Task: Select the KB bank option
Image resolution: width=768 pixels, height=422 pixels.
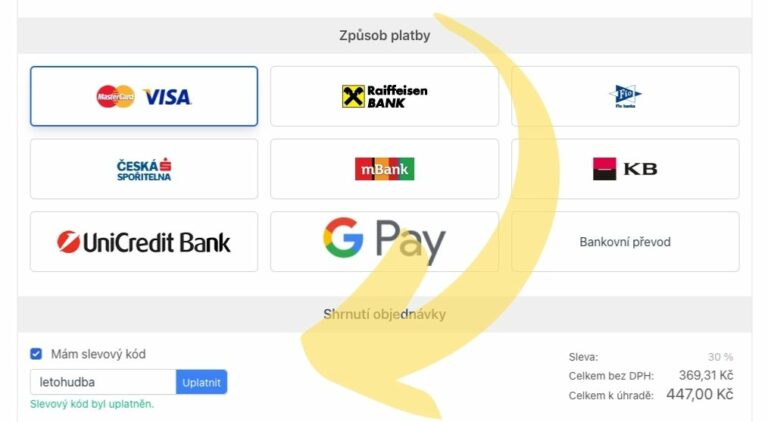Action: pyautogui.click(x=625, y=169)
